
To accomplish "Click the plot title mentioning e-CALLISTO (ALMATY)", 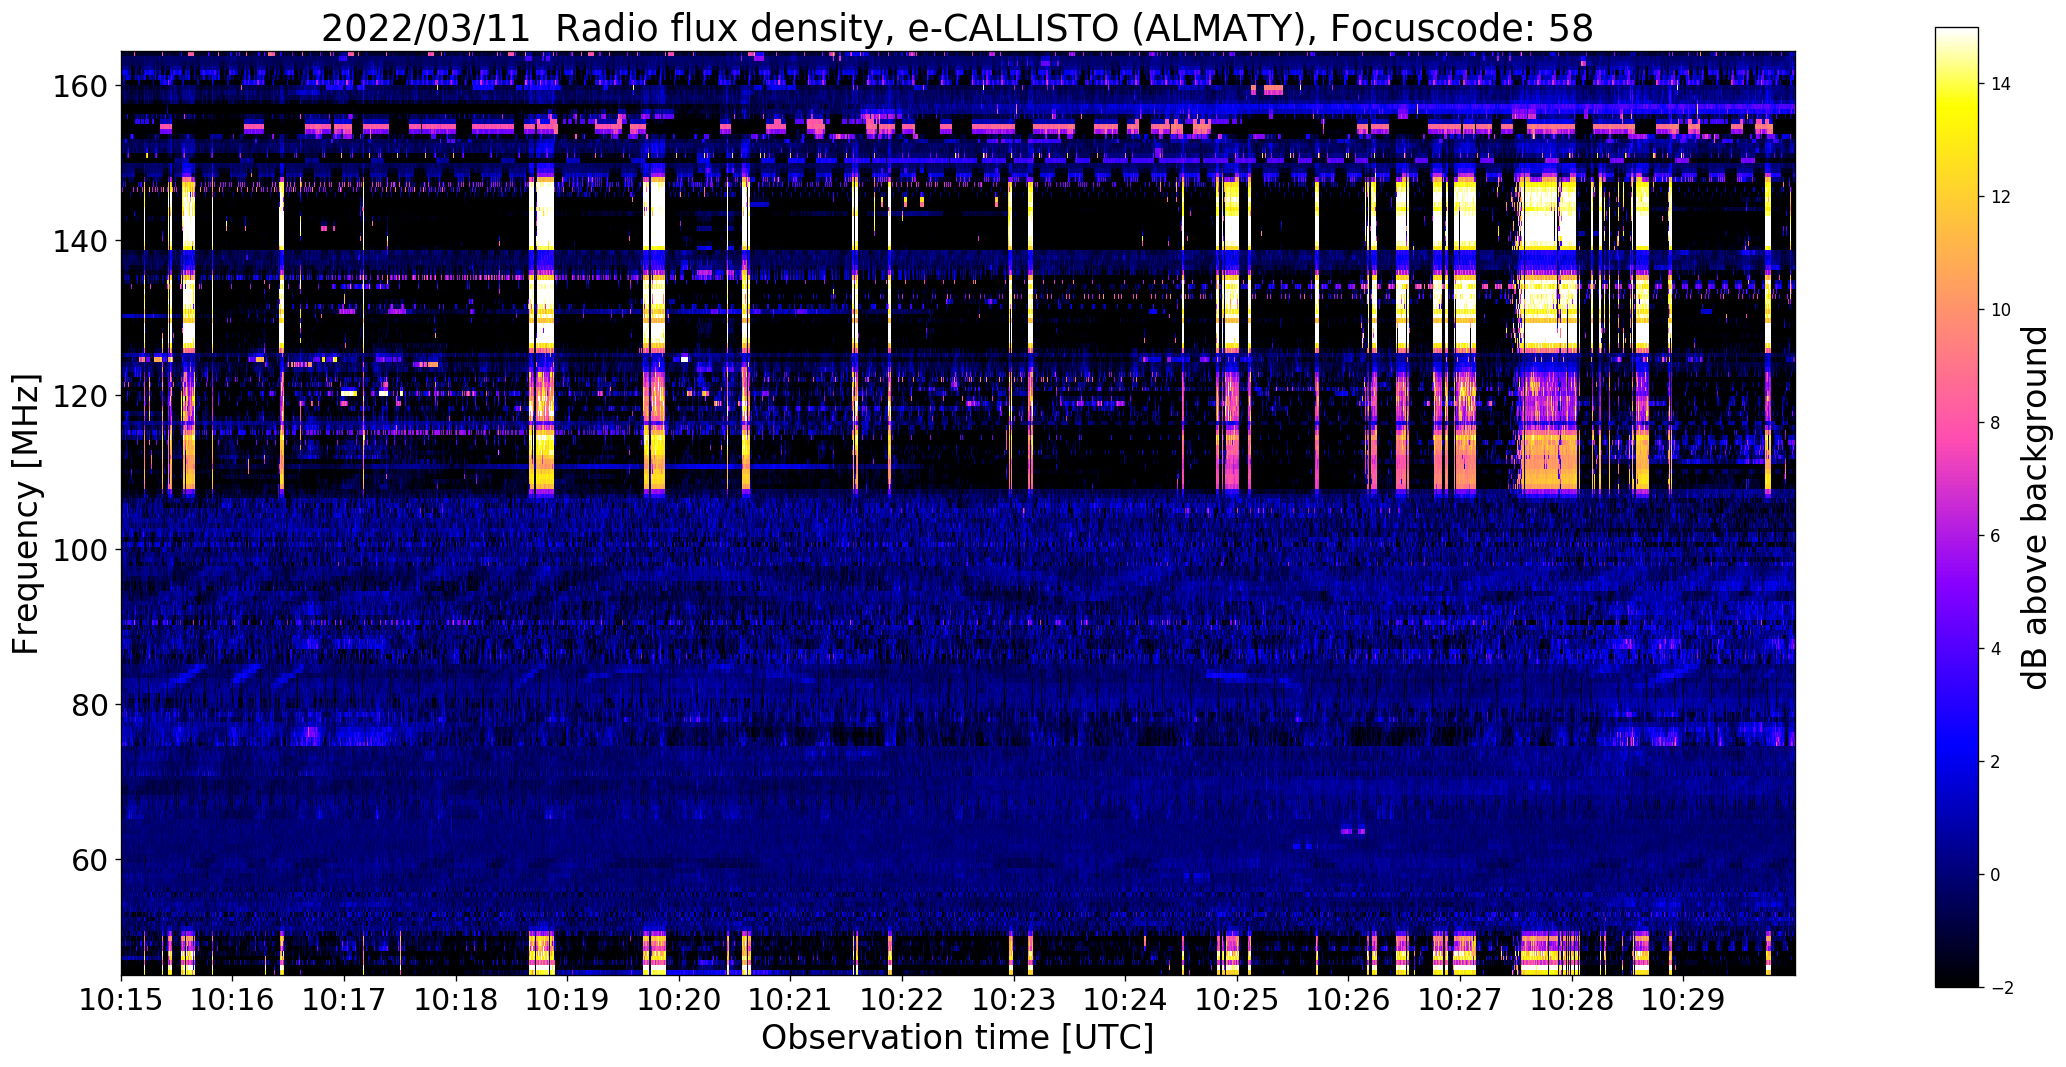I will (957, 28).
